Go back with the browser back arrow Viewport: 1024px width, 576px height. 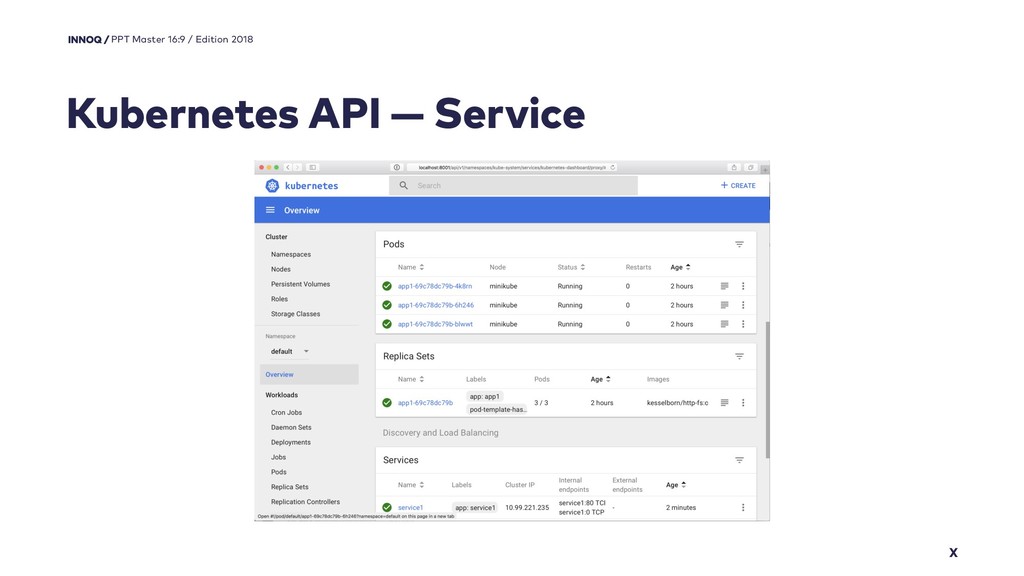click(x=288, y=167)
